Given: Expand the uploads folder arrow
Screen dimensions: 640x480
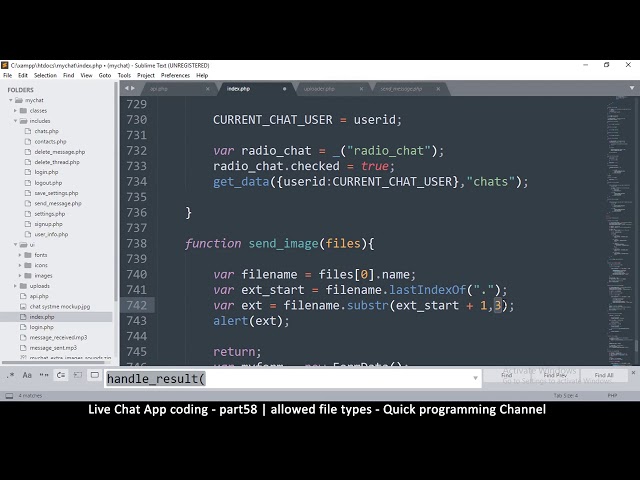Looking at the screenshot, I should pyautogui.click(x=16, y=286).
